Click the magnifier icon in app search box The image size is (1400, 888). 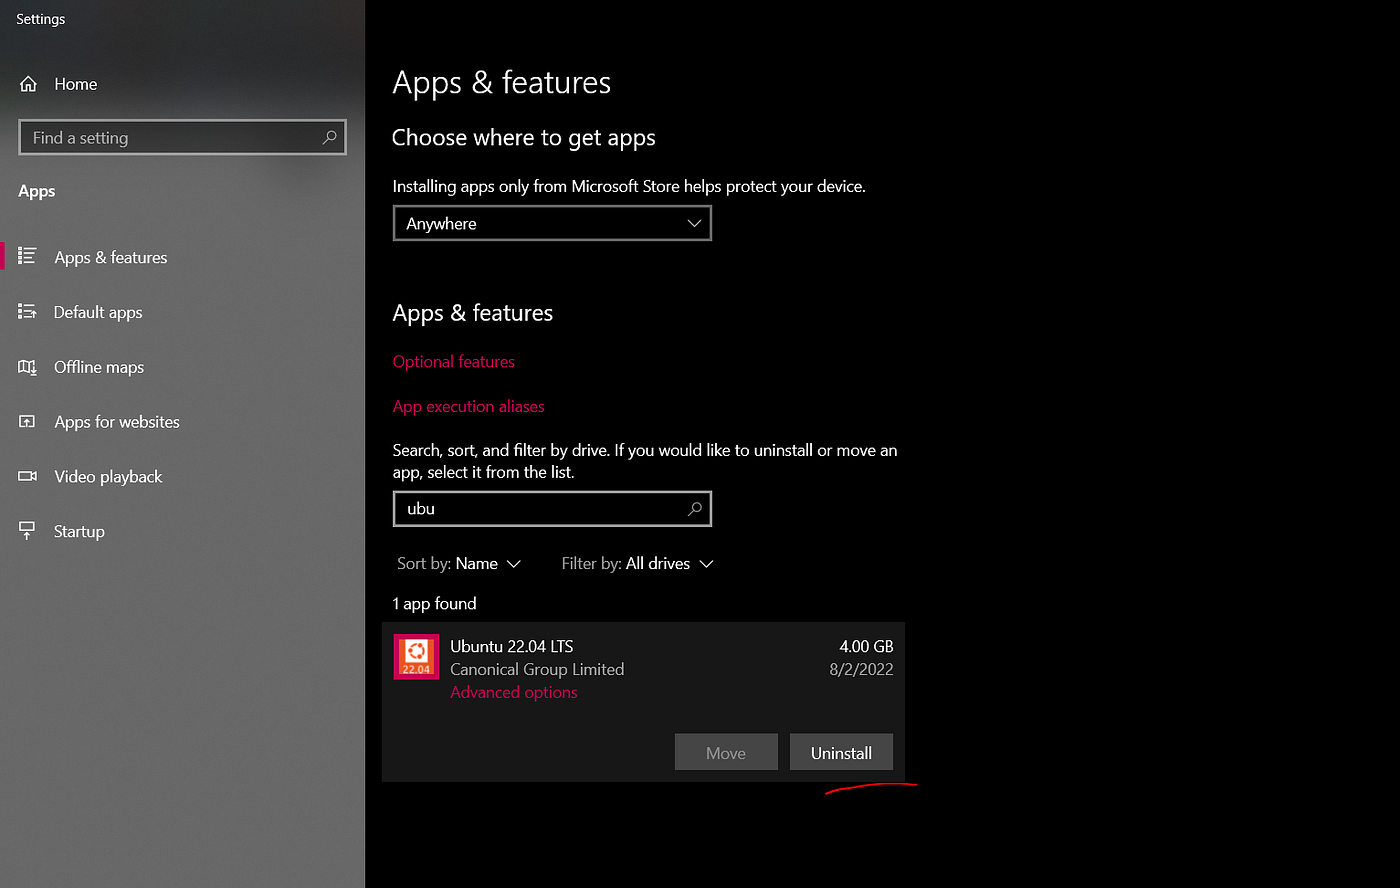pyautogui.click(x=694, y=508)
